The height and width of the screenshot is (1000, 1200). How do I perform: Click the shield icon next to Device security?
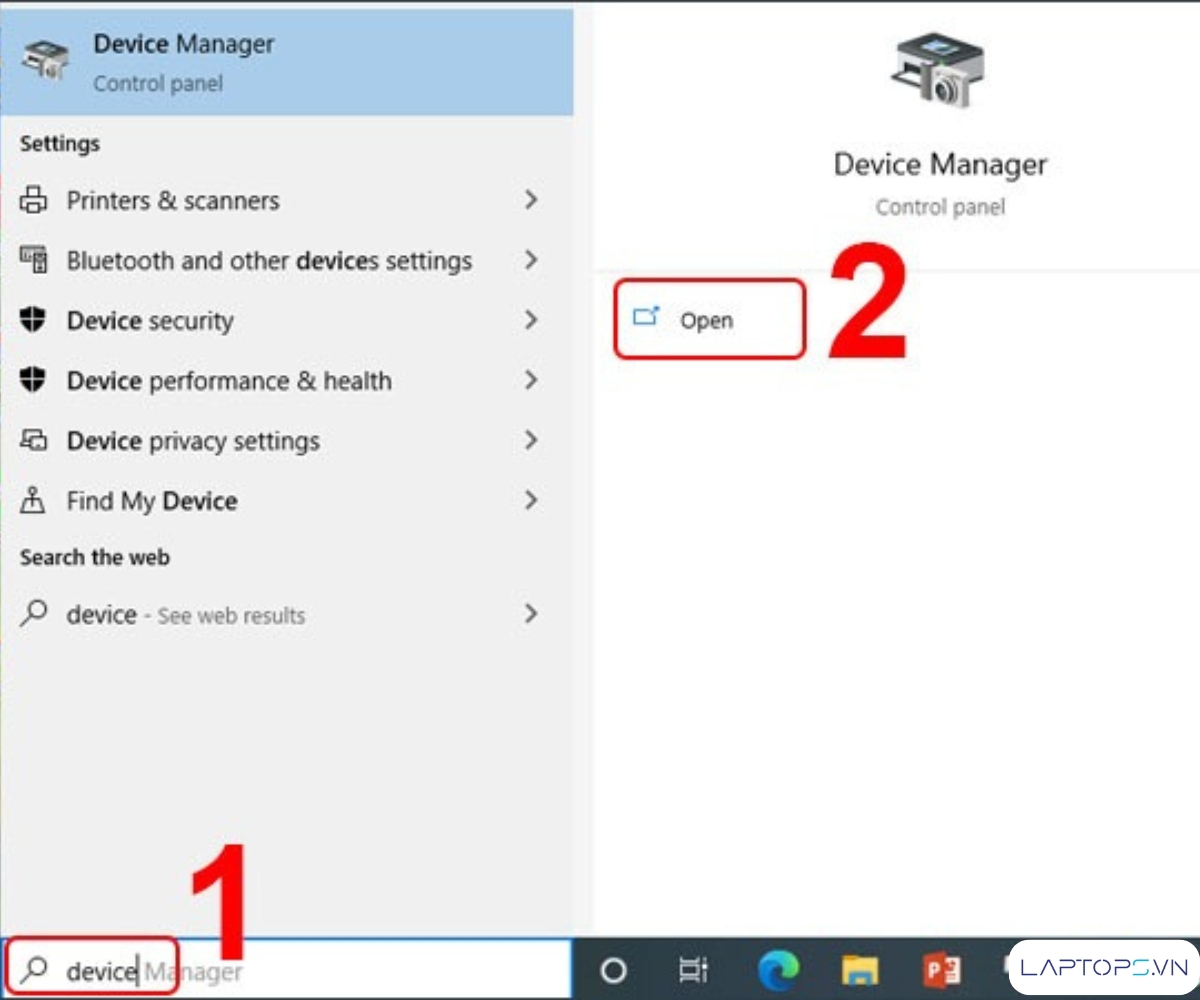34,321
